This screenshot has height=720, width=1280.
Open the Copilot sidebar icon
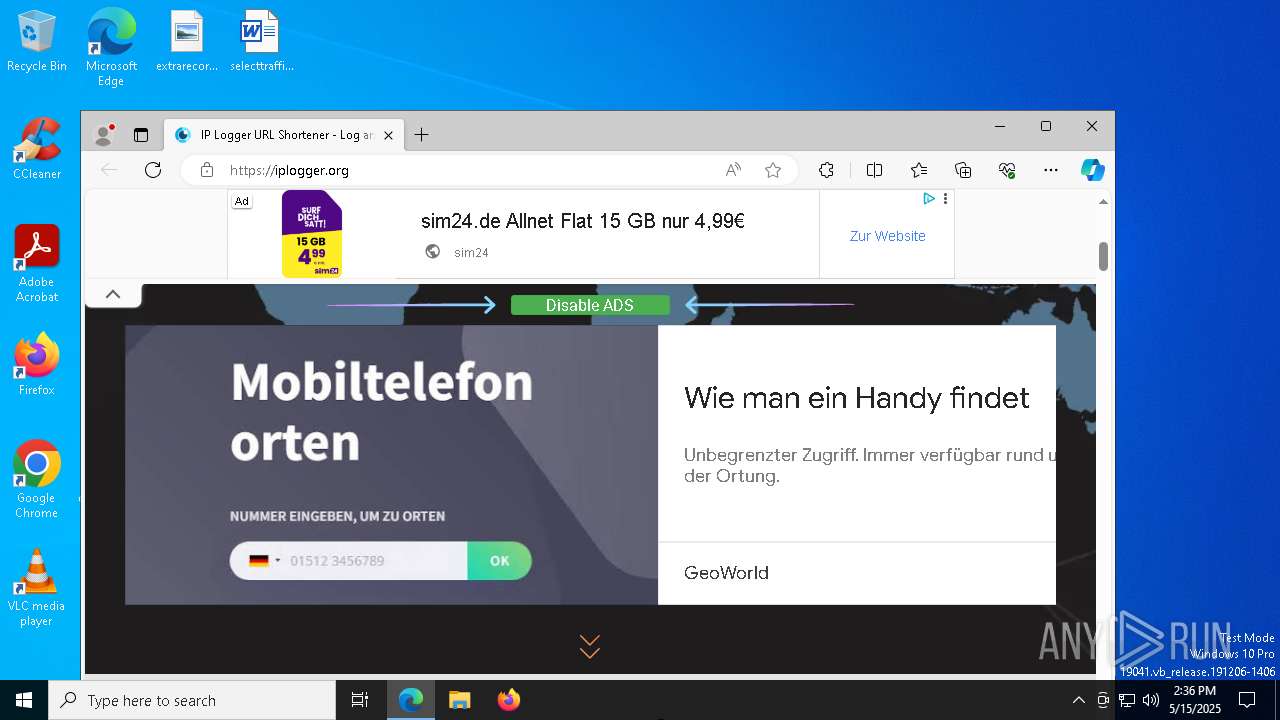tap(1092, 170)
